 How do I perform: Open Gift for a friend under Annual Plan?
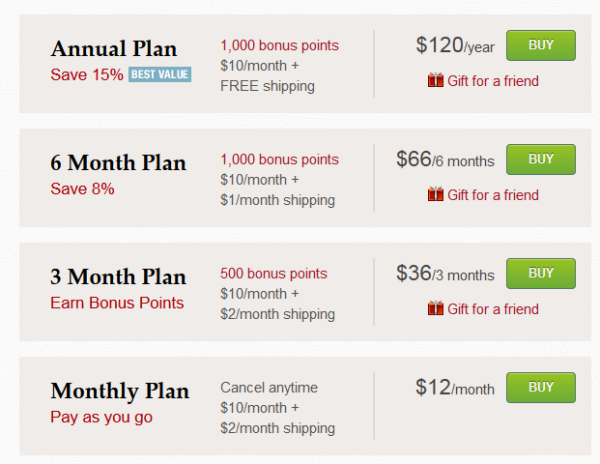click(493, 81)
